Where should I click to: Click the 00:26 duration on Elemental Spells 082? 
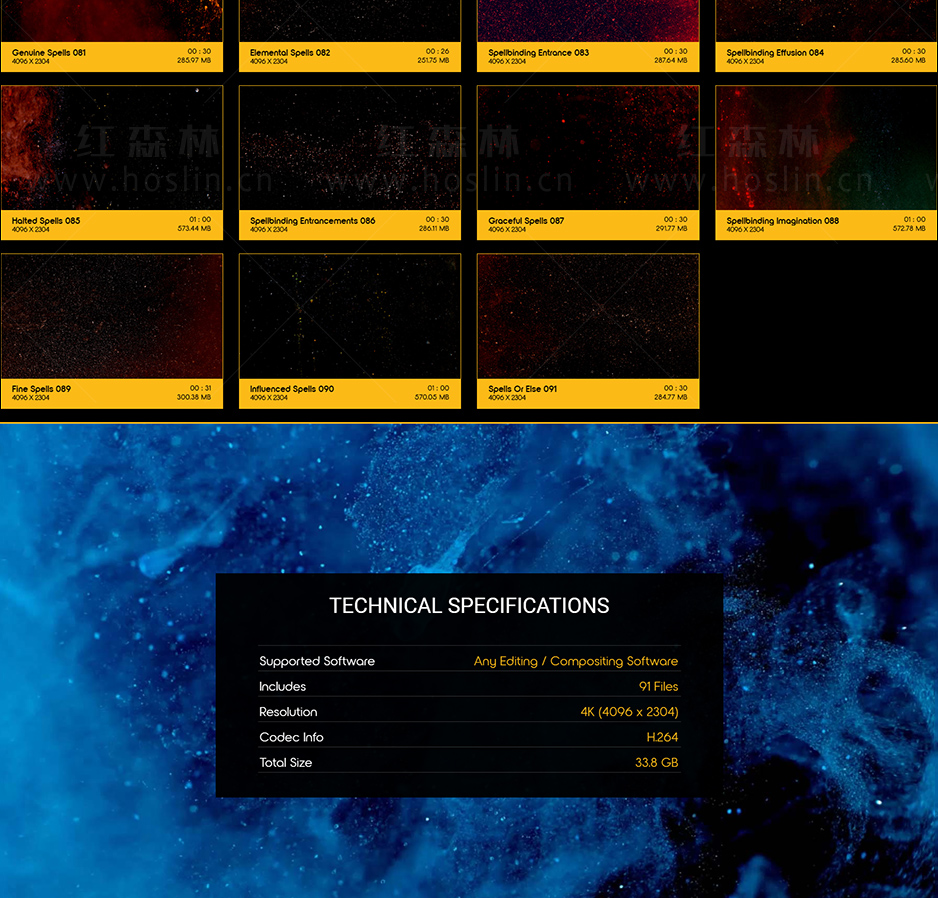[437, 51]
